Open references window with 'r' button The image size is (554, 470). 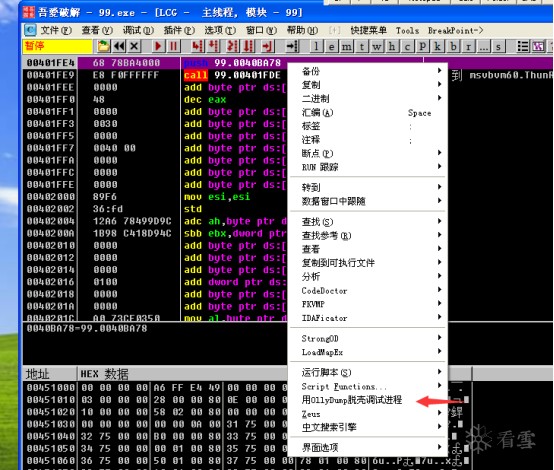click(x=468, y=46)
